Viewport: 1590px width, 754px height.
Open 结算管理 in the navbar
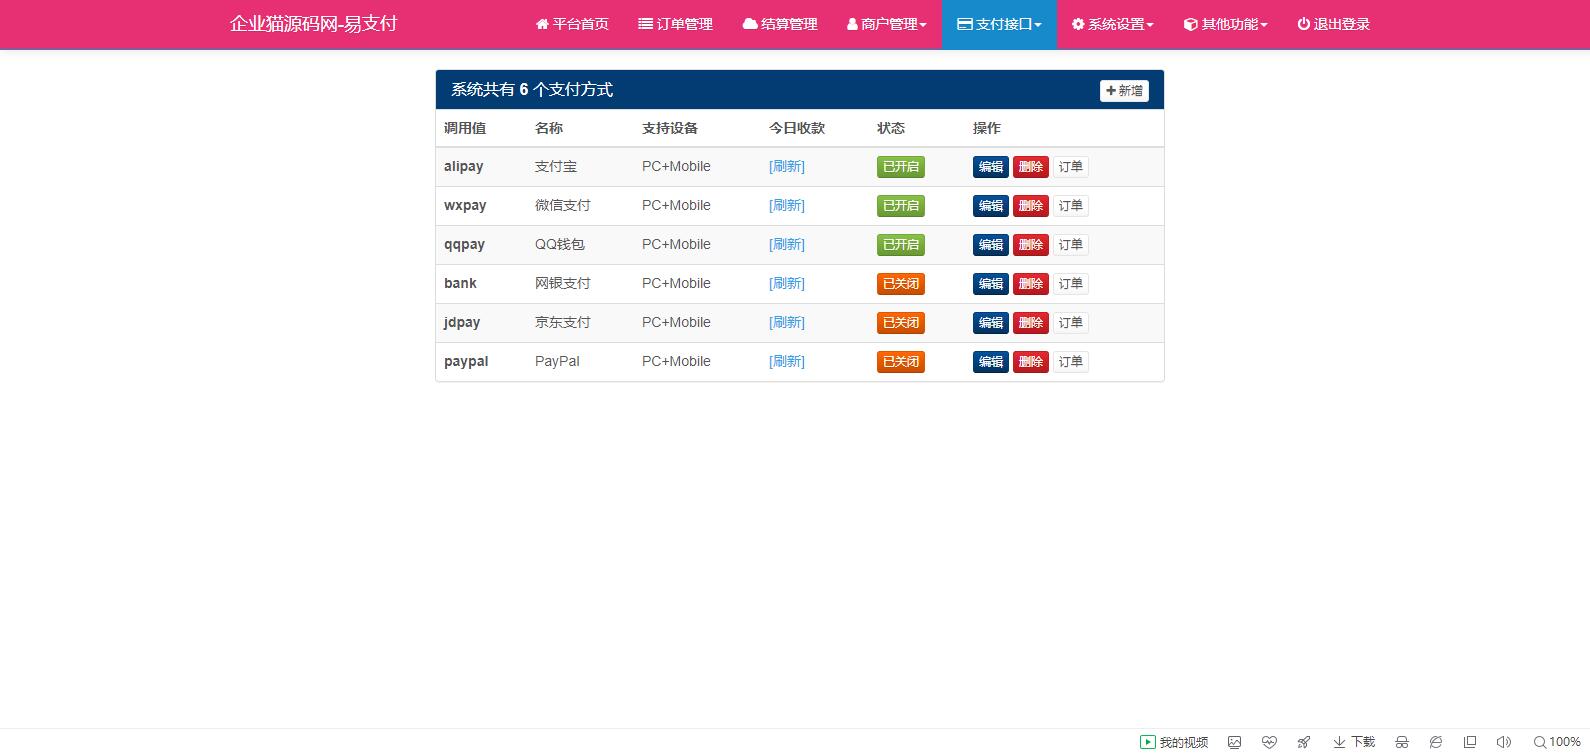click(x=780, y=24)
